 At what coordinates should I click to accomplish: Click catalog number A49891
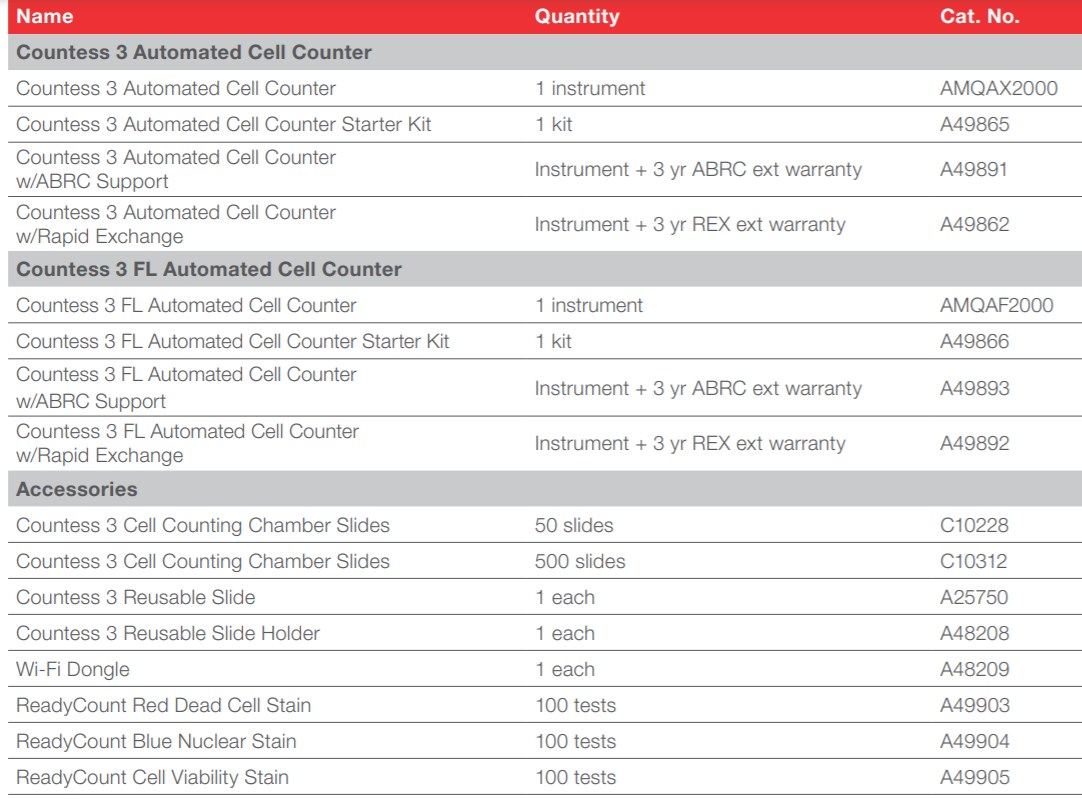974,169
